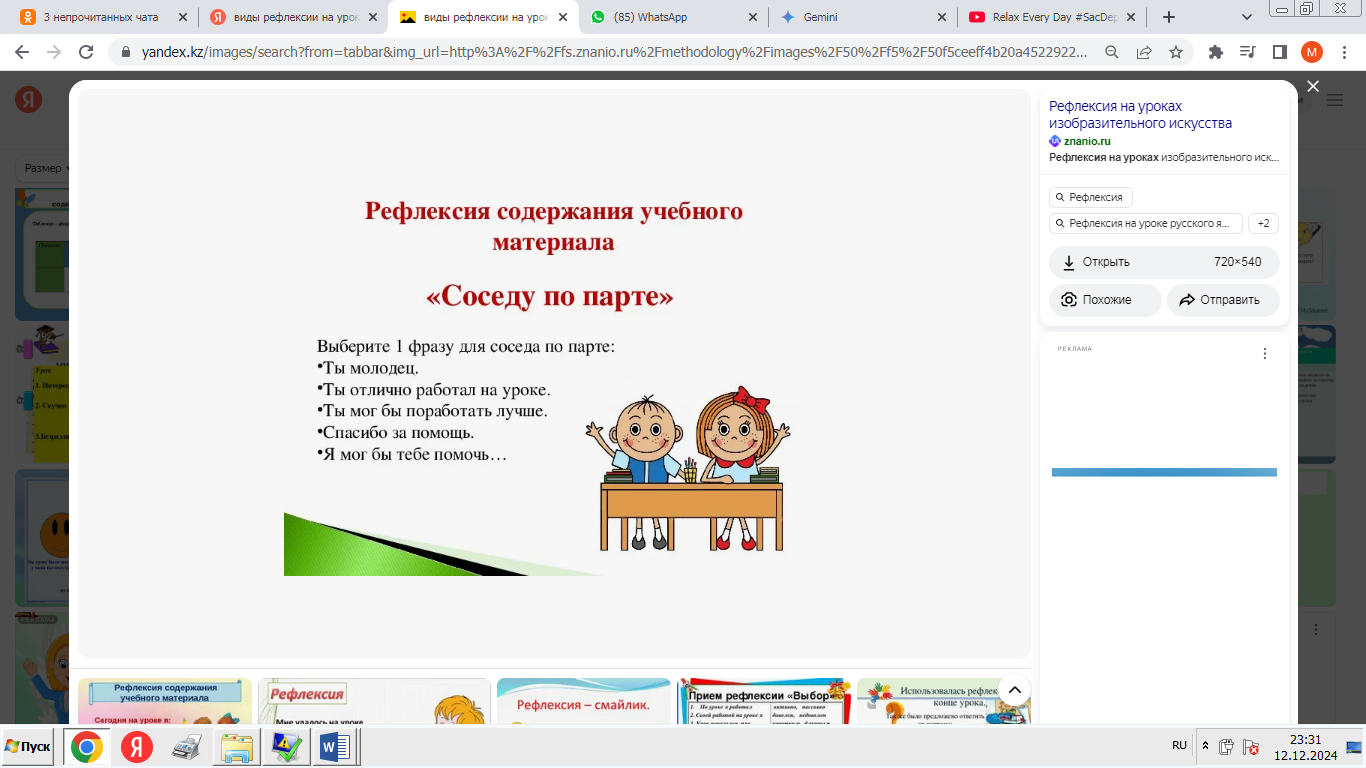Bookmark this page with the star icon

click(1176, 53)
